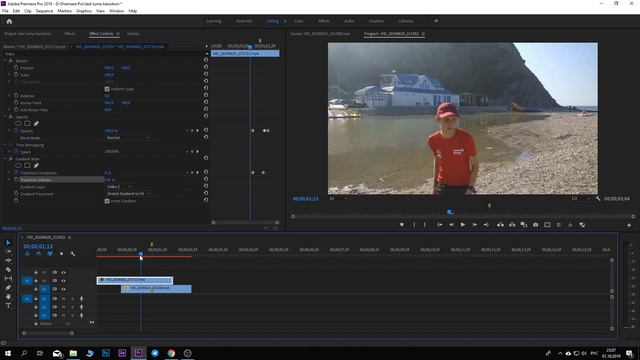The width and height of the screenshot is (640, 360).
Task: Click Mark In in the Program monitor
Action: pyautogui.click(x=414, y=225)
